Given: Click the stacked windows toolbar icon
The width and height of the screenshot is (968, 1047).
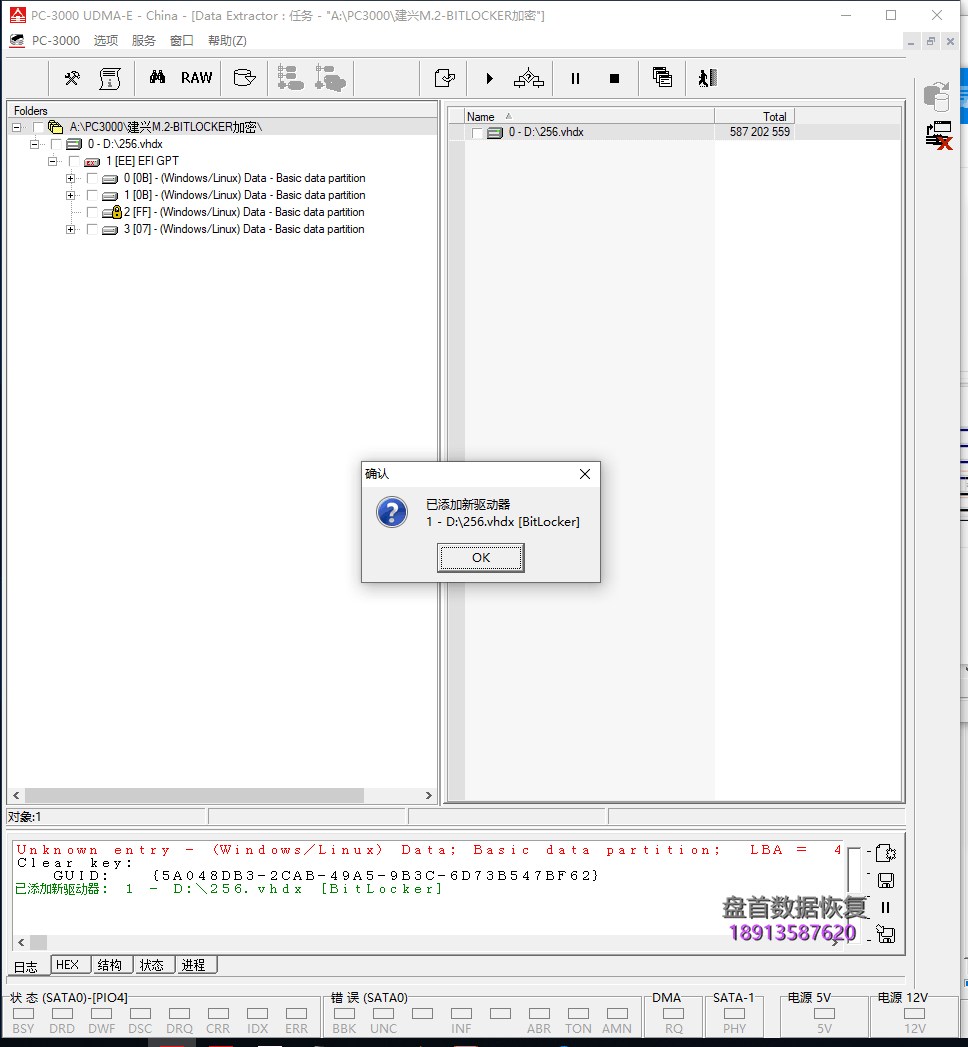Looking at the screenshot, I should pyautogui.click(x=662, y=77).
